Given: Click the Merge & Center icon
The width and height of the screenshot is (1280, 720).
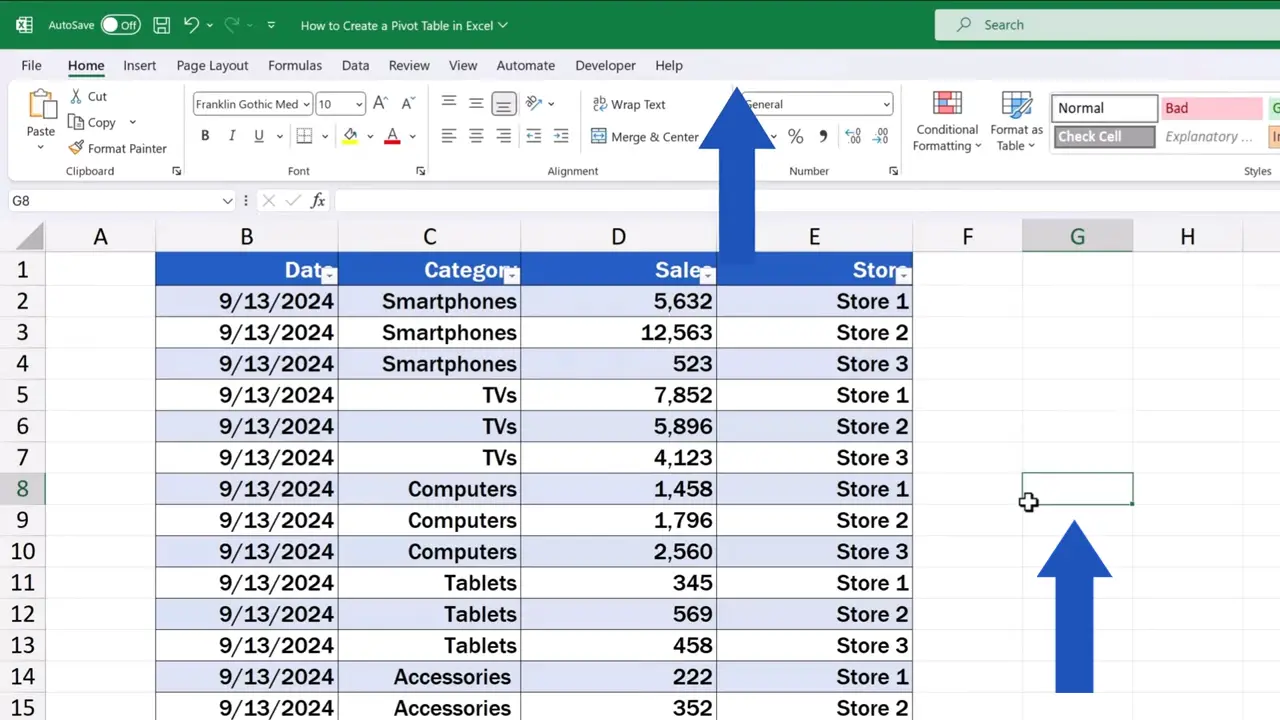Looking at the screenshot, I should [600, 137].
